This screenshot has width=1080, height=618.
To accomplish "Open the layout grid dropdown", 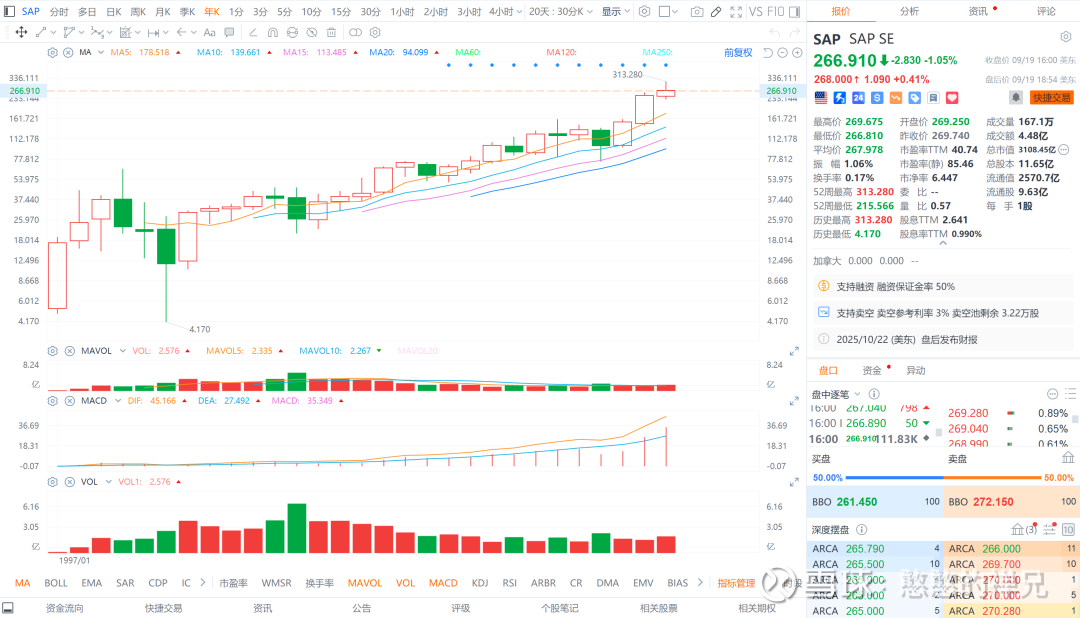I will 668,12.
